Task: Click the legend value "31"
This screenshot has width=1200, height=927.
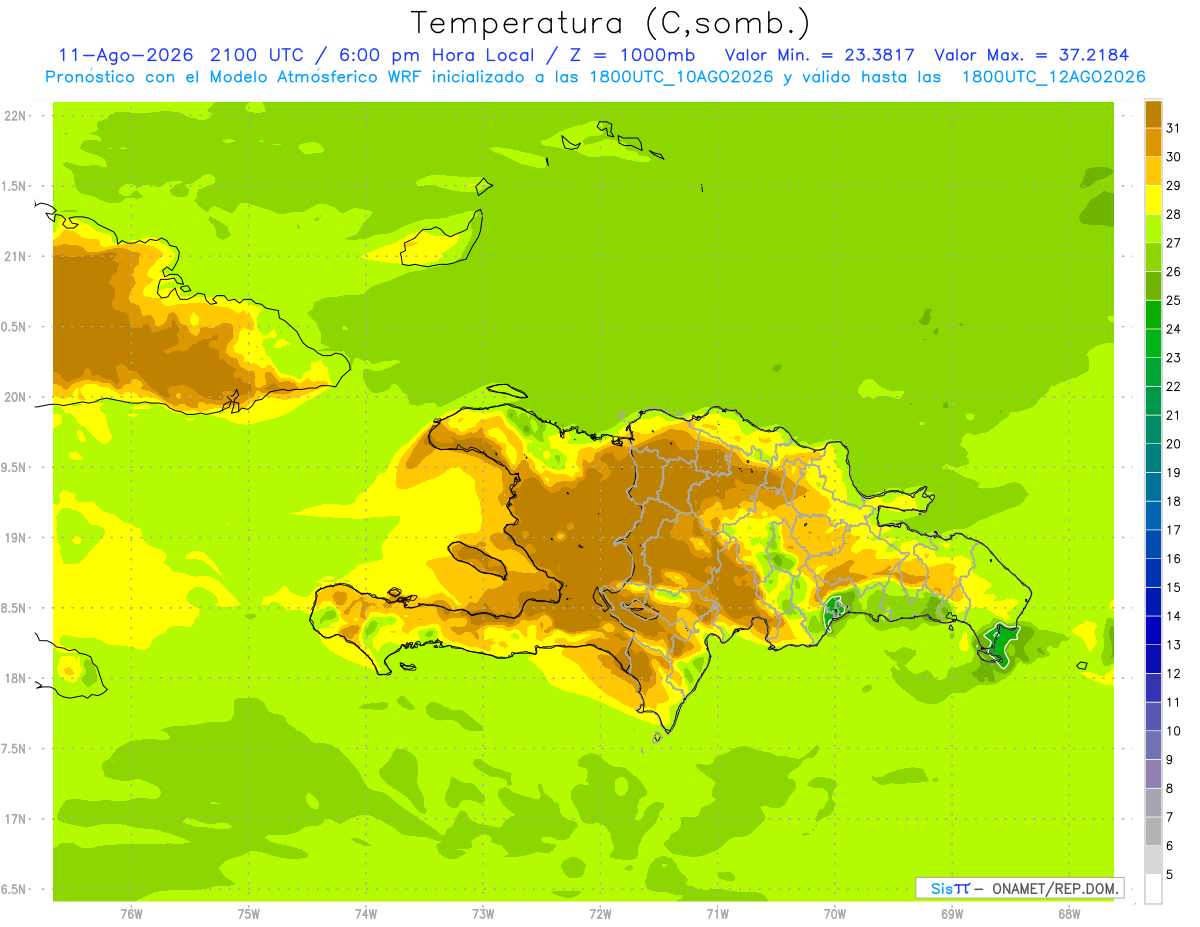Action: [x=1174, y=128]
